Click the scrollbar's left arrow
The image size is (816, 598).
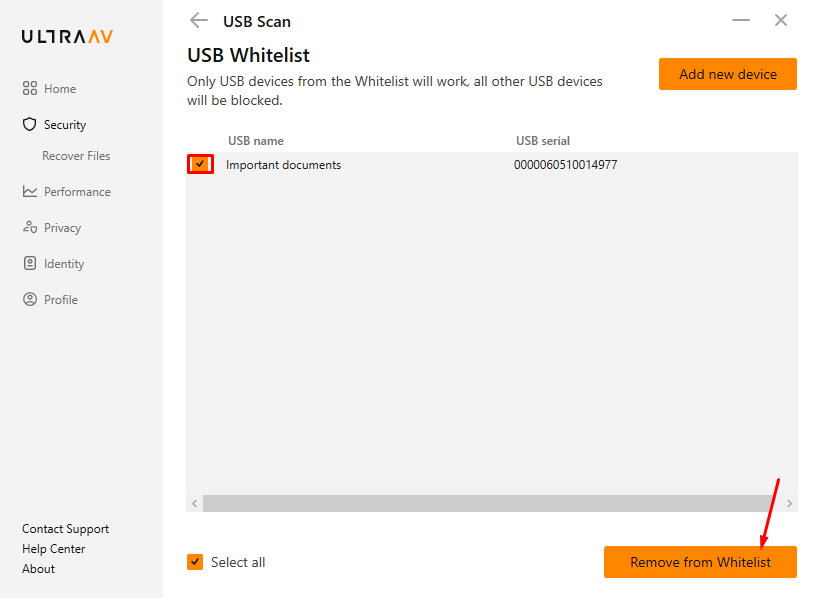point(195,503)
